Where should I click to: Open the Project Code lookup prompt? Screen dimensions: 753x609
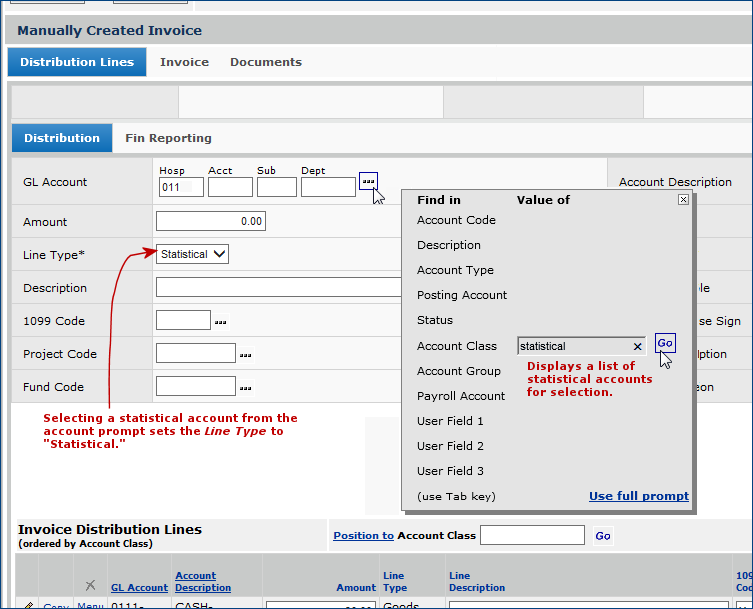coord(245,355)
